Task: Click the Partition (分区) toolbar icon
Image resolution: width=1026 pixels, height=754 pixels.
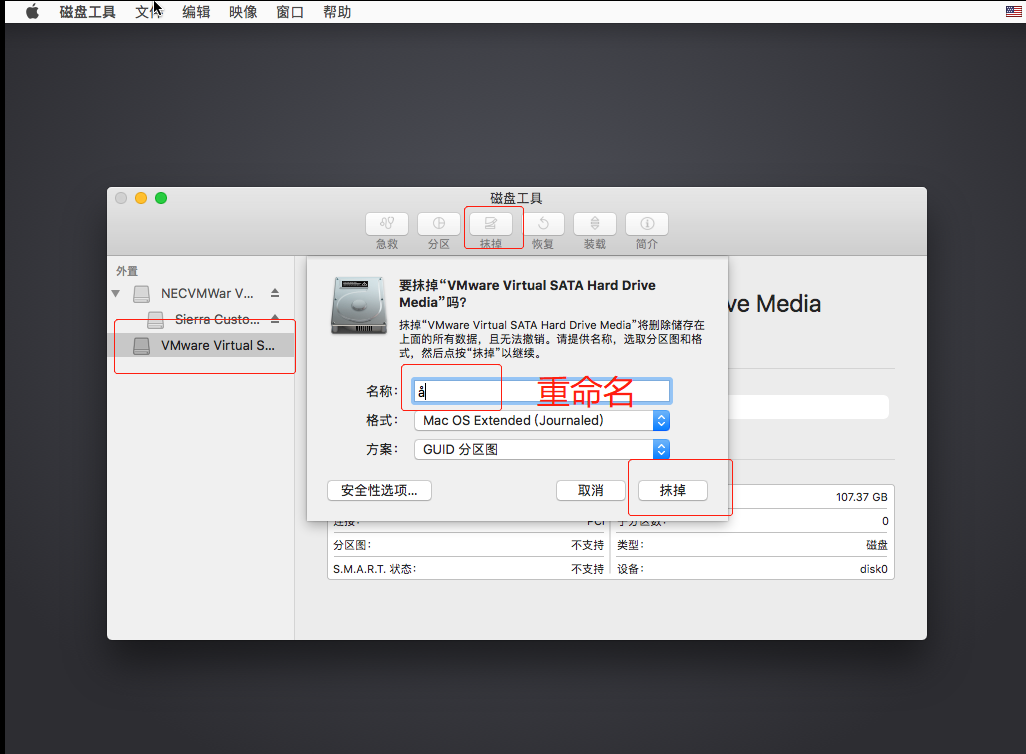Action: click(x=438, y=224)
